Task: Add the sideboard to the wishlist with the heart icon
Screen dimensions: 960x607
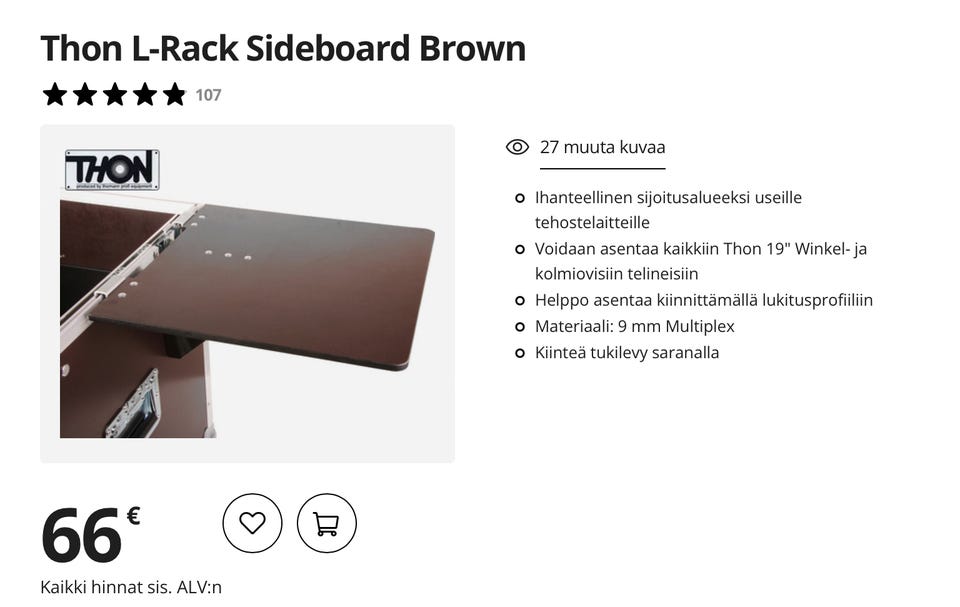Action: [252, 523]
